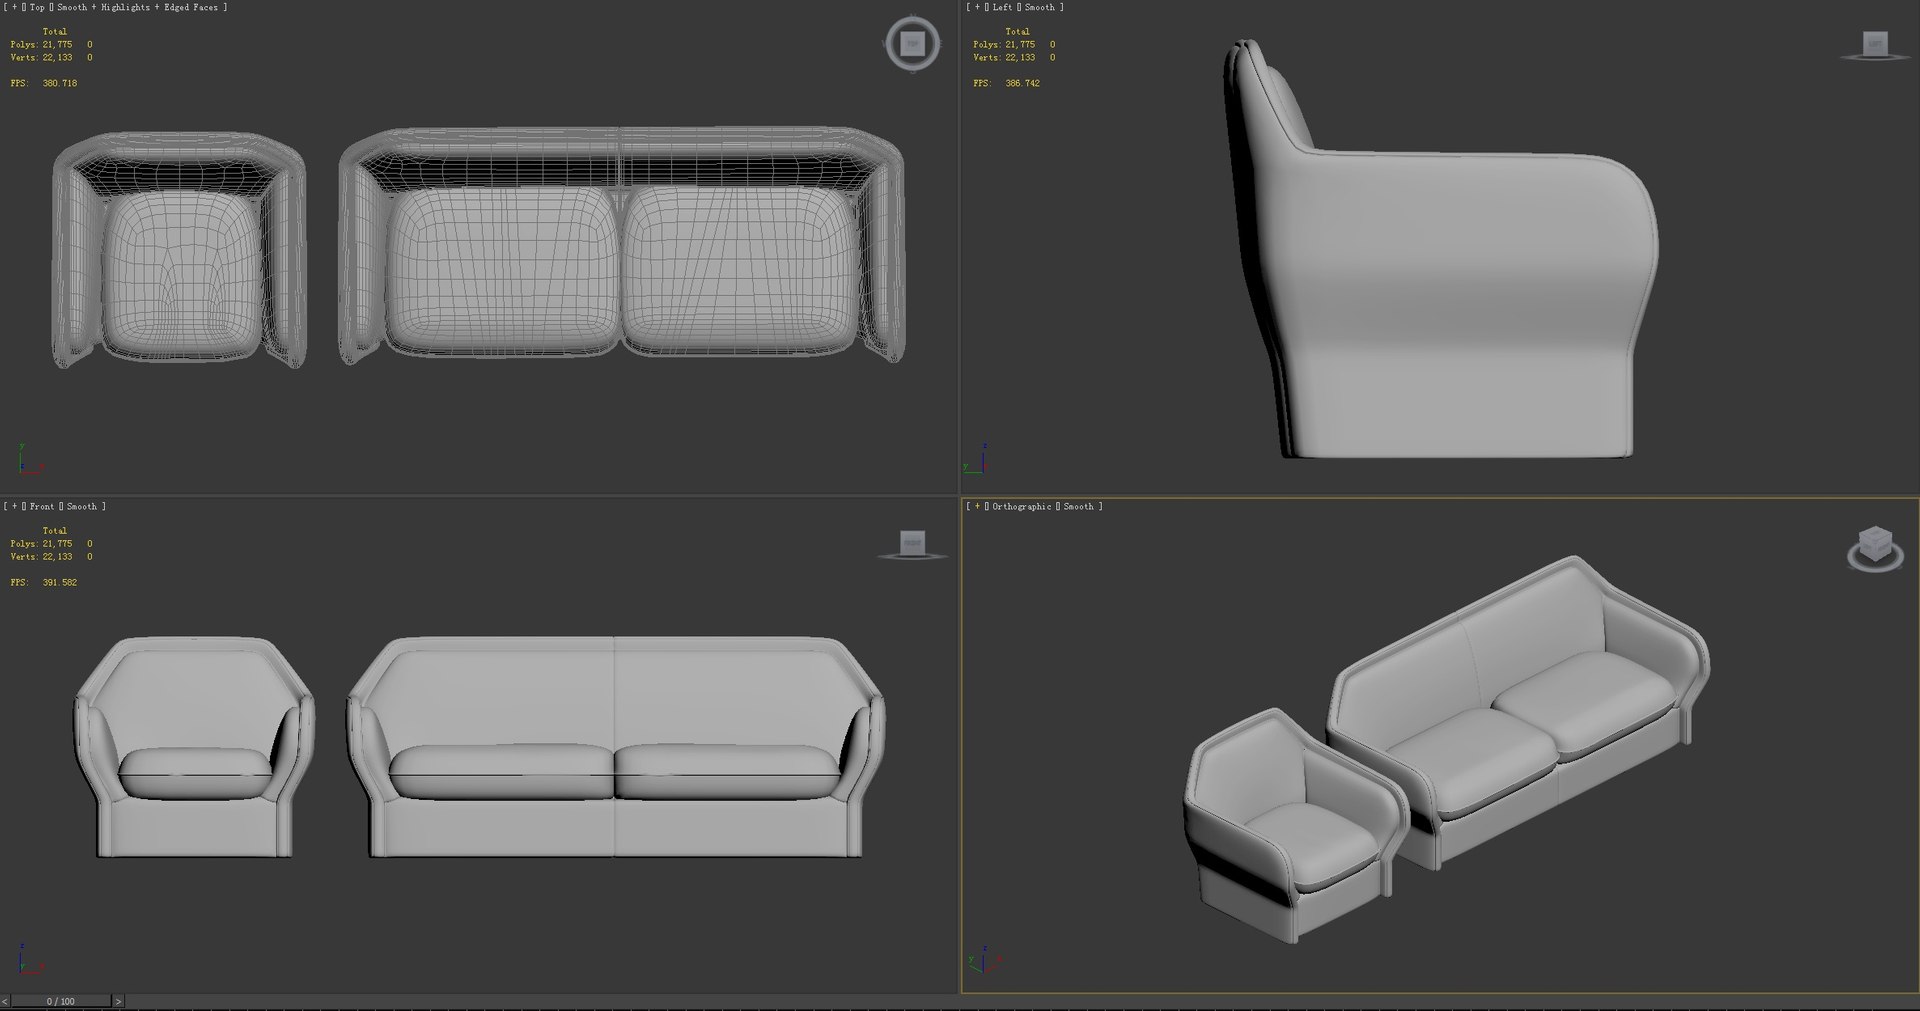Click the ViewCube in the Orthographic viewport
This screenshot has height=1011, width=1920.
click(1875, 548)
